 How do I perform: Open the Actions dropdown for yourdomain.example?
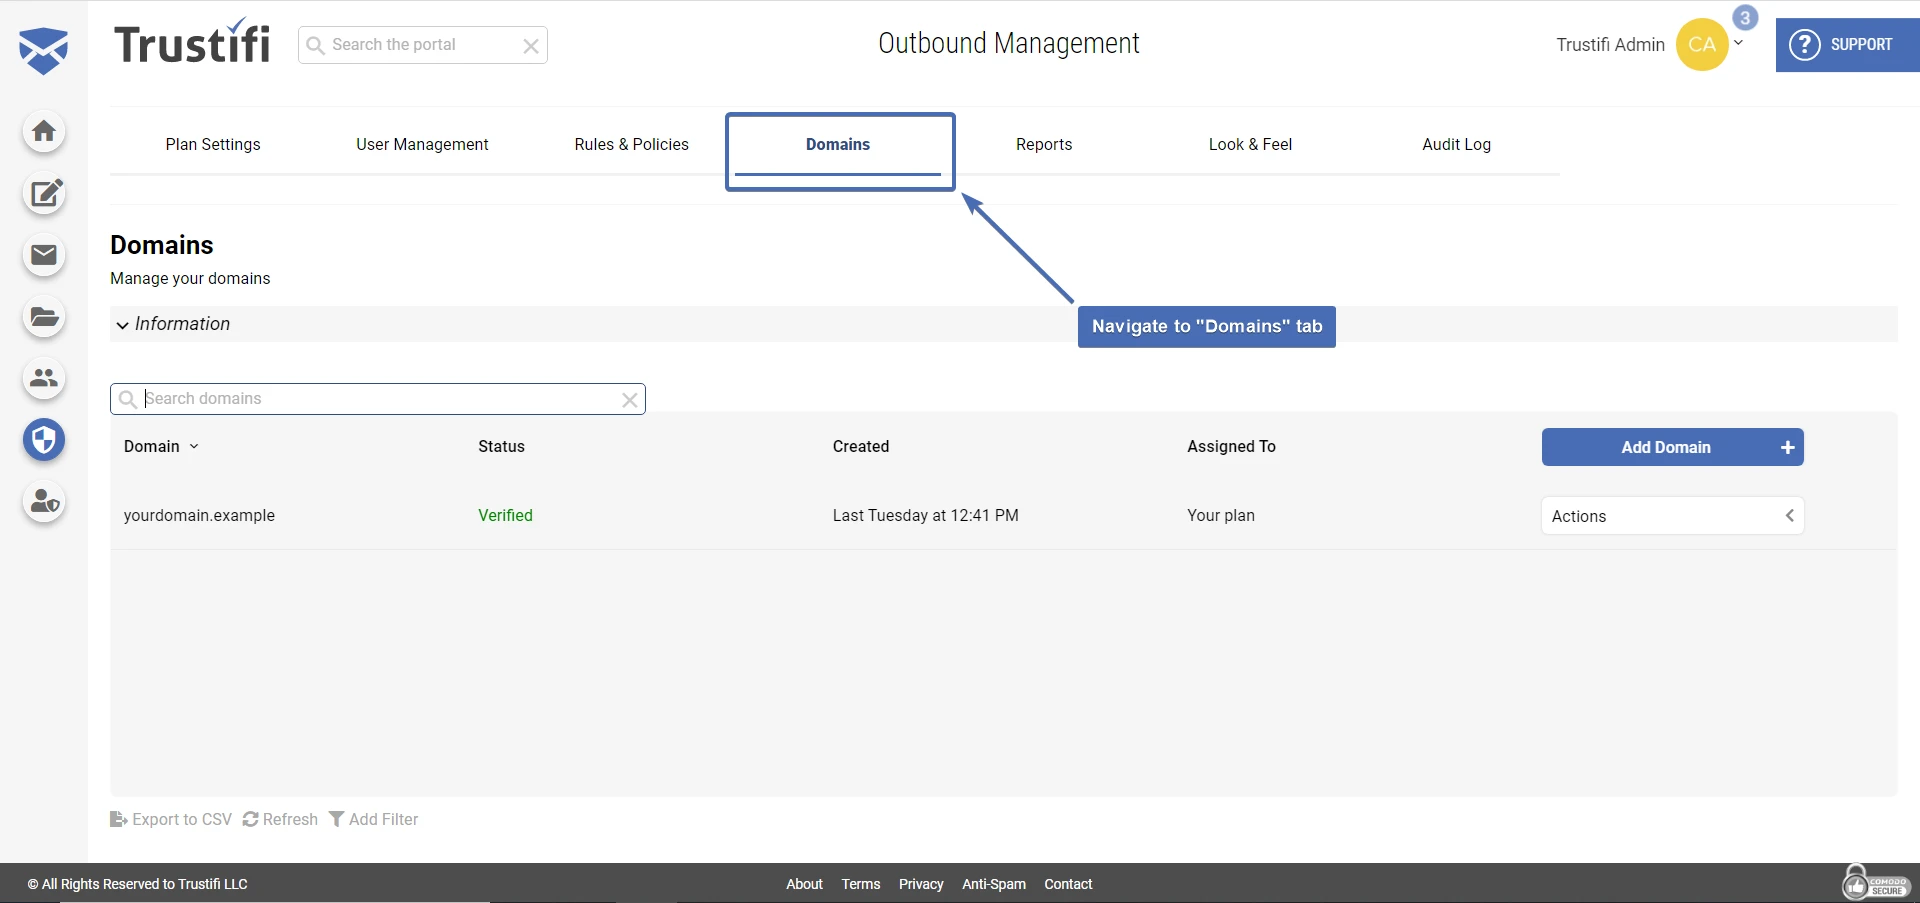tap(1672, 516)
